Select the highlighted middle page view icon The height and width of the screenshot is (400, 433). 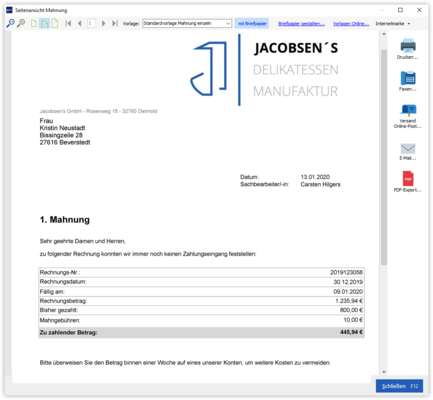(44, 23)
